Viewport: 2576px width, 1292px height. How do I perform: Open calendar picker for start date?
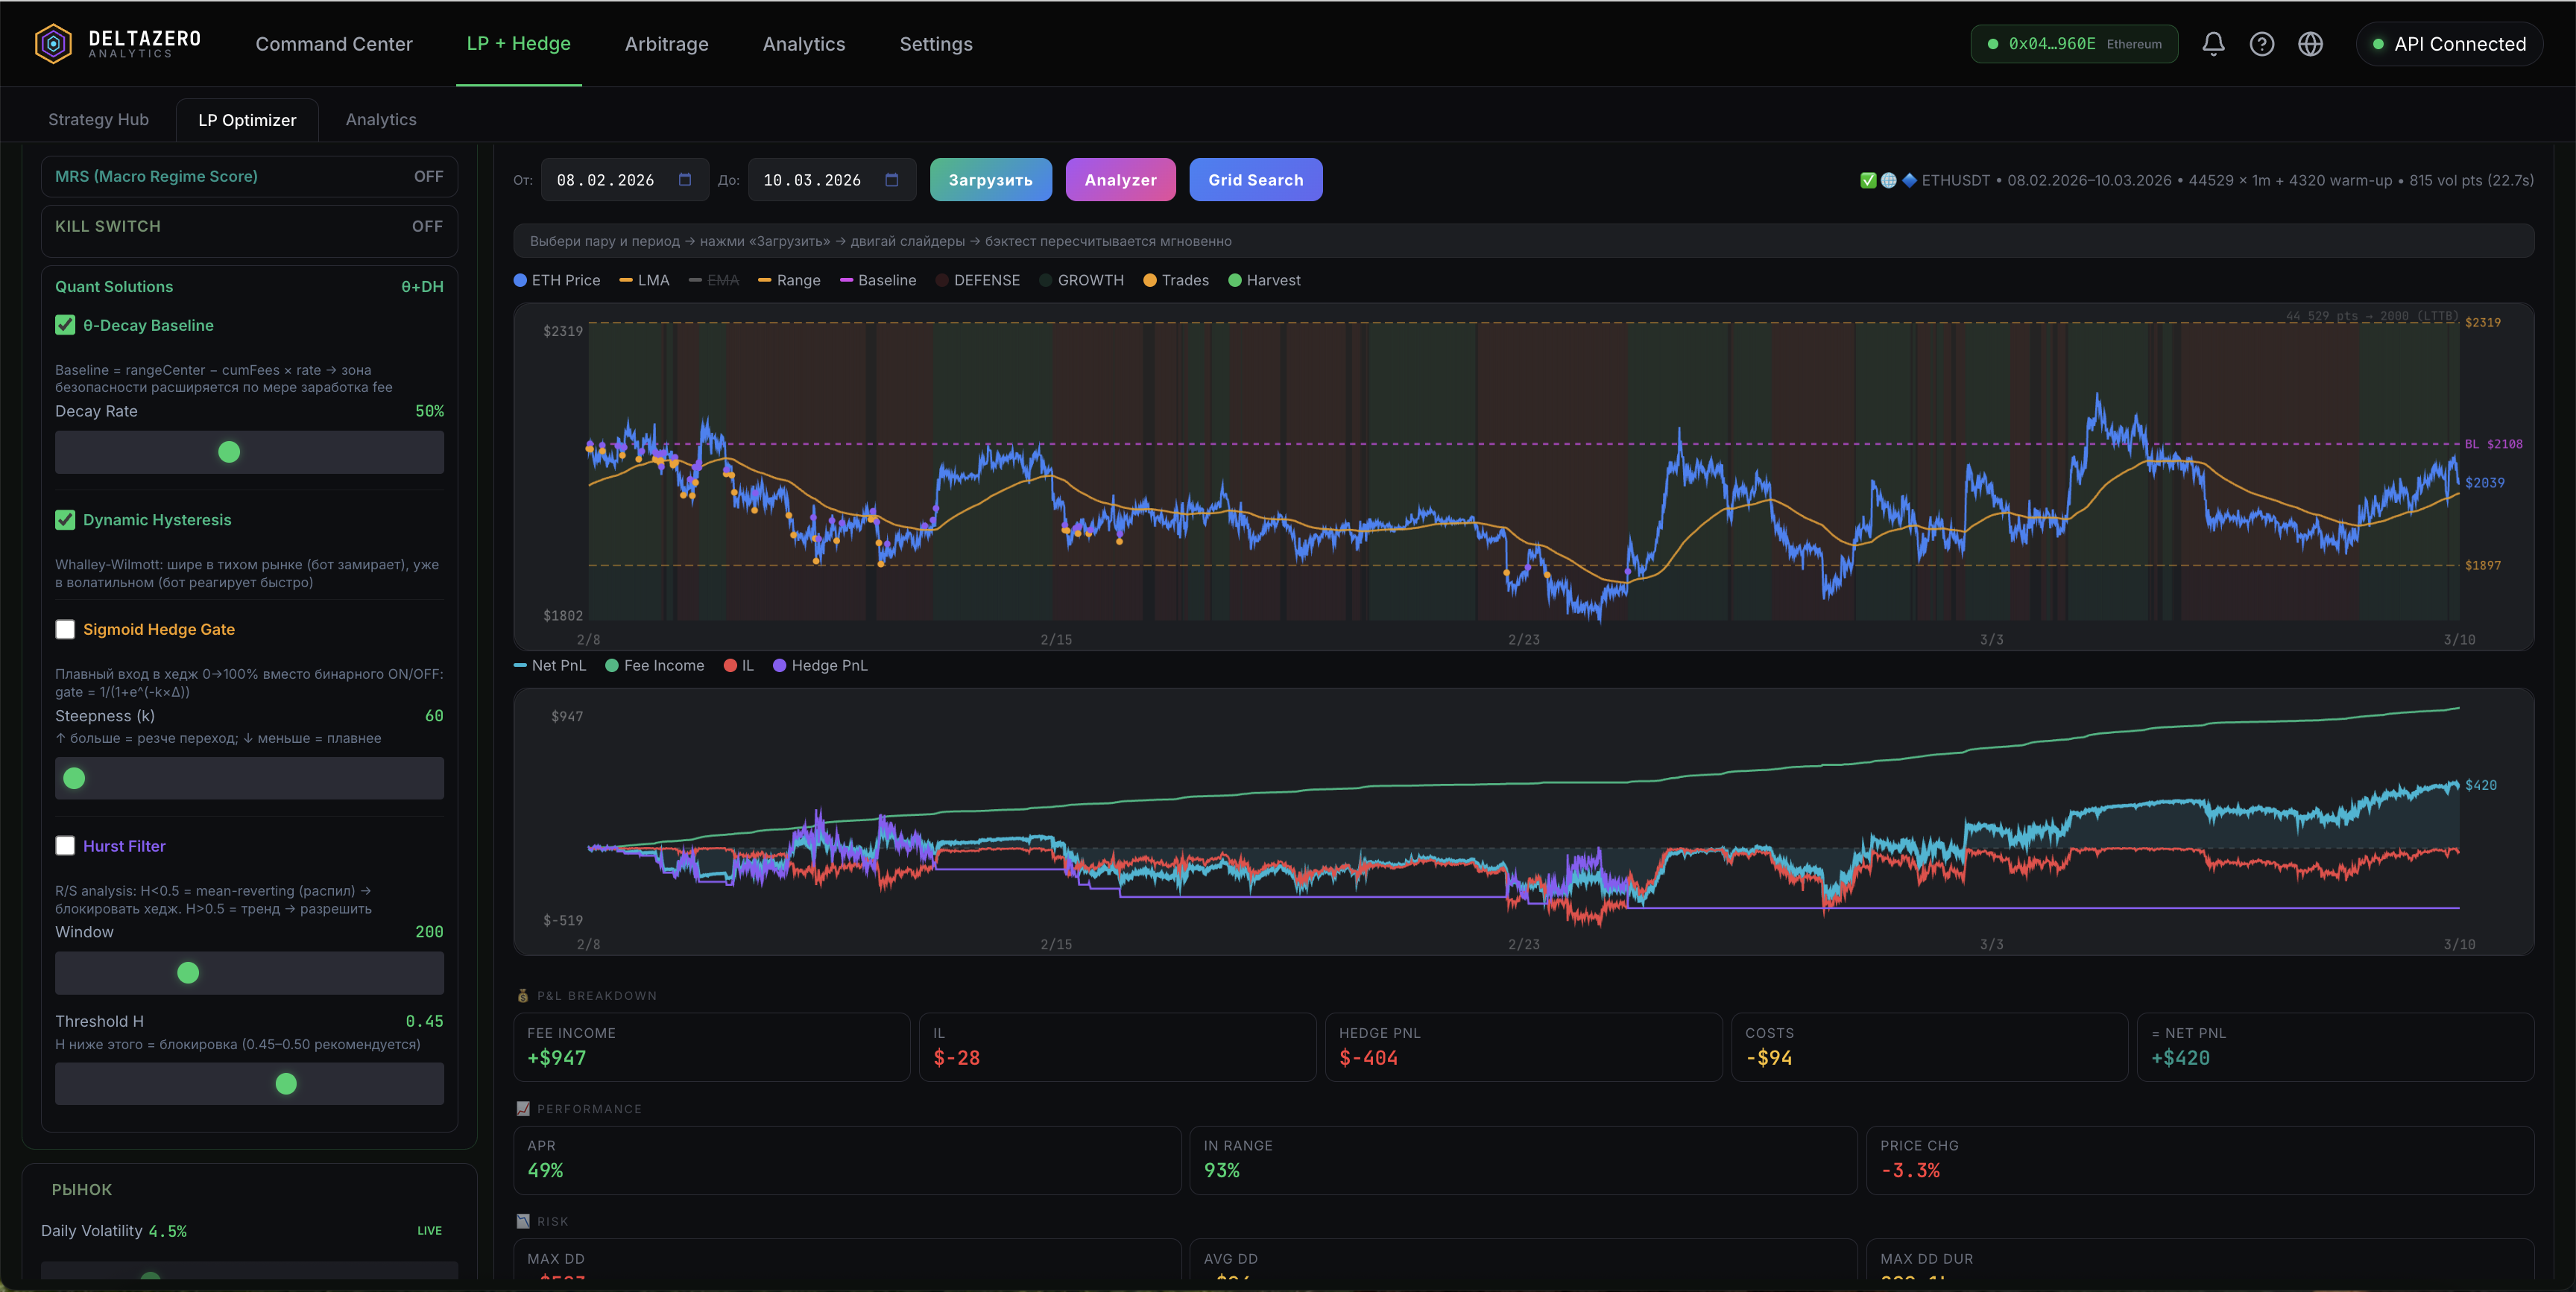(x=685, y=180)
